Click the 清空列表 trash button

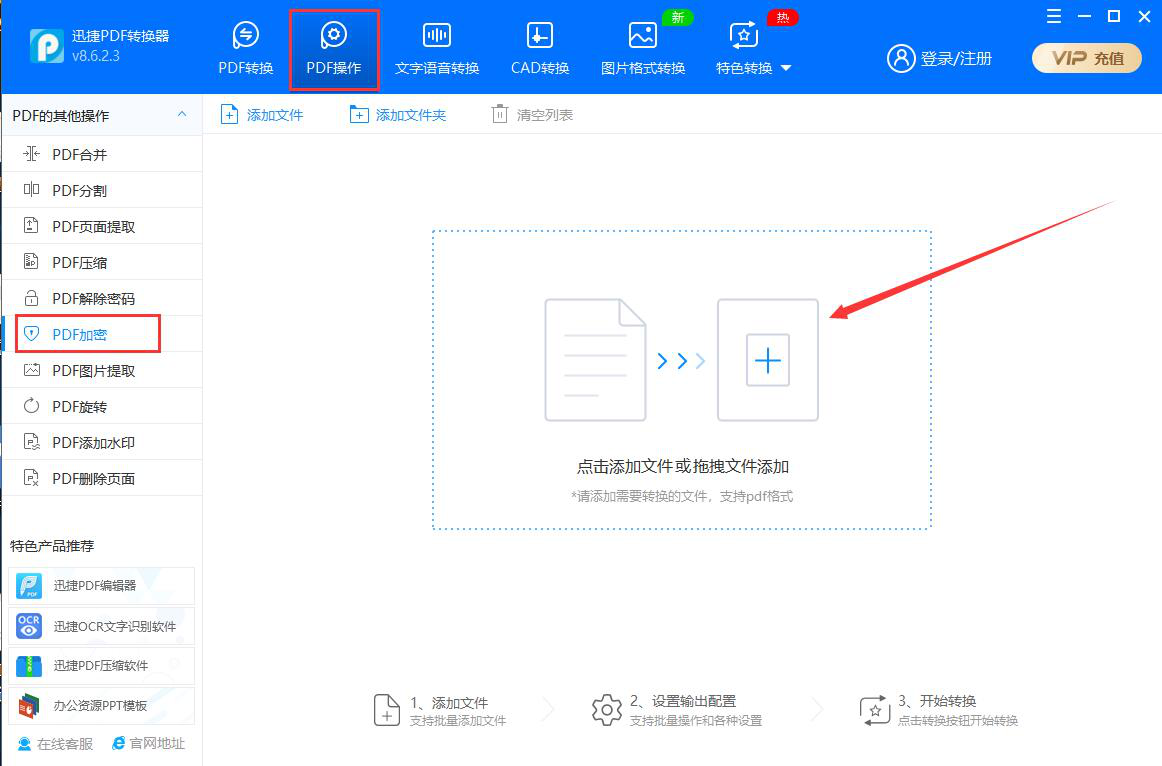532,115
